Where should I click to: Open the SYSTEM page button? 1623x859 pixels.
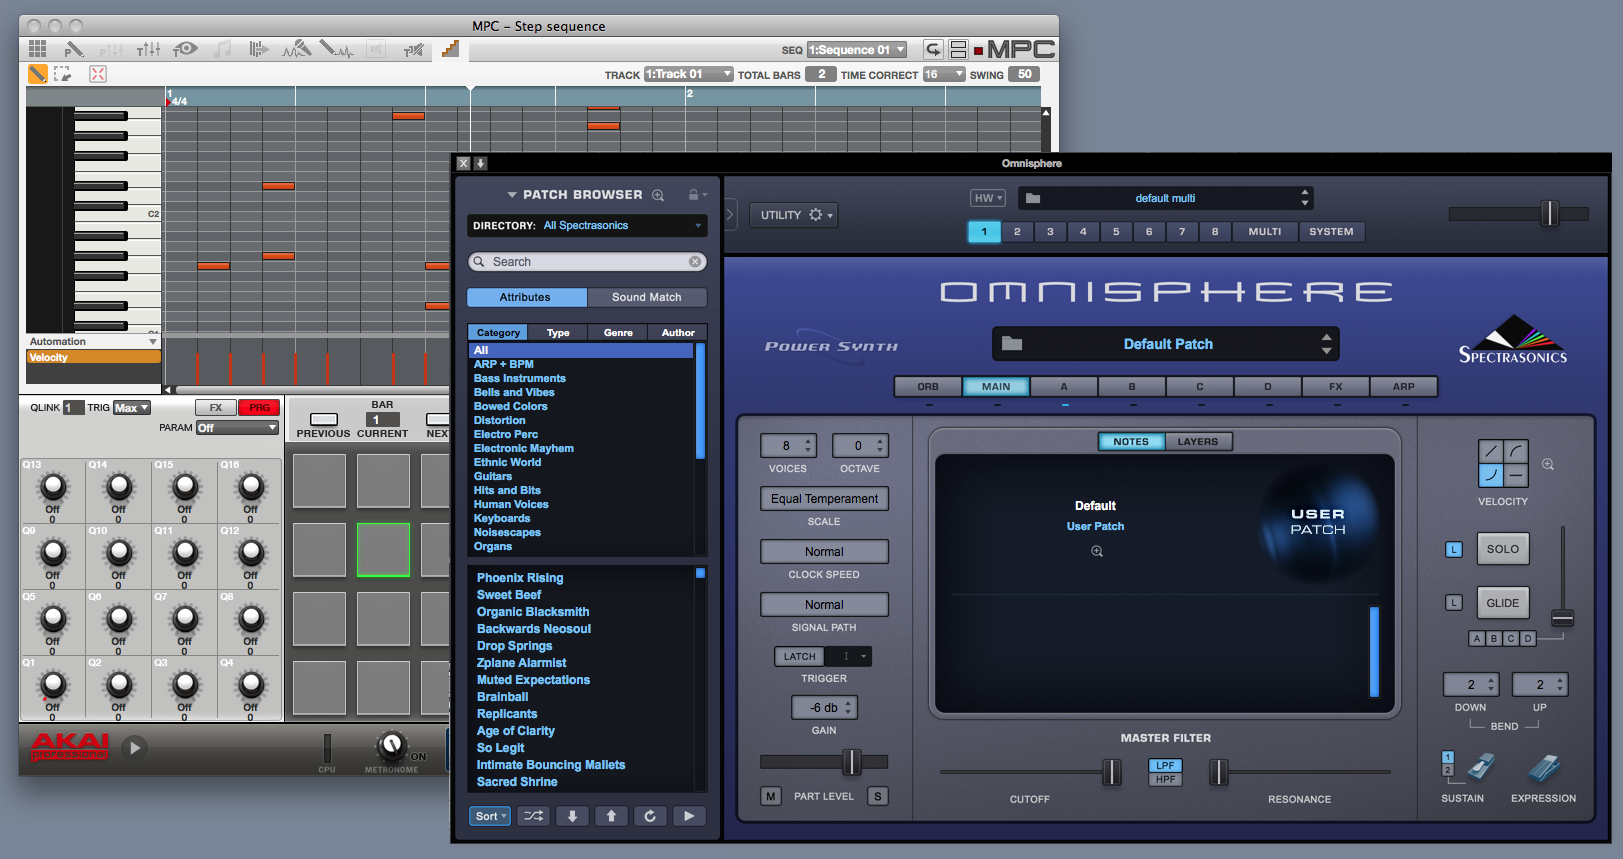click(x=1332, y=232)
